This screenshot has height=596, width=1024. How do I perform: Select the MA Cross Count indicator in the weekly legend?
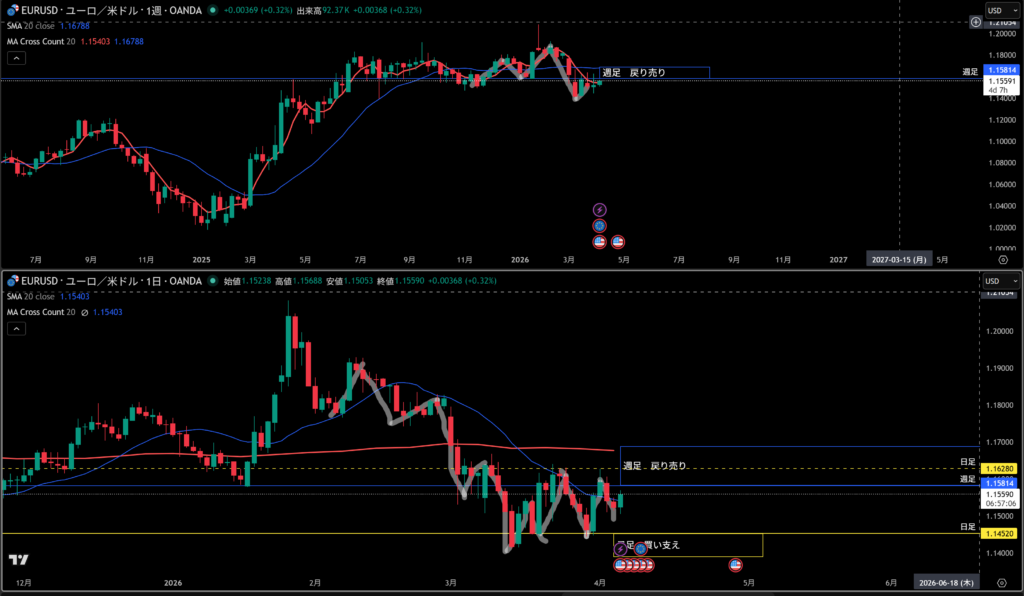(42, 41)
